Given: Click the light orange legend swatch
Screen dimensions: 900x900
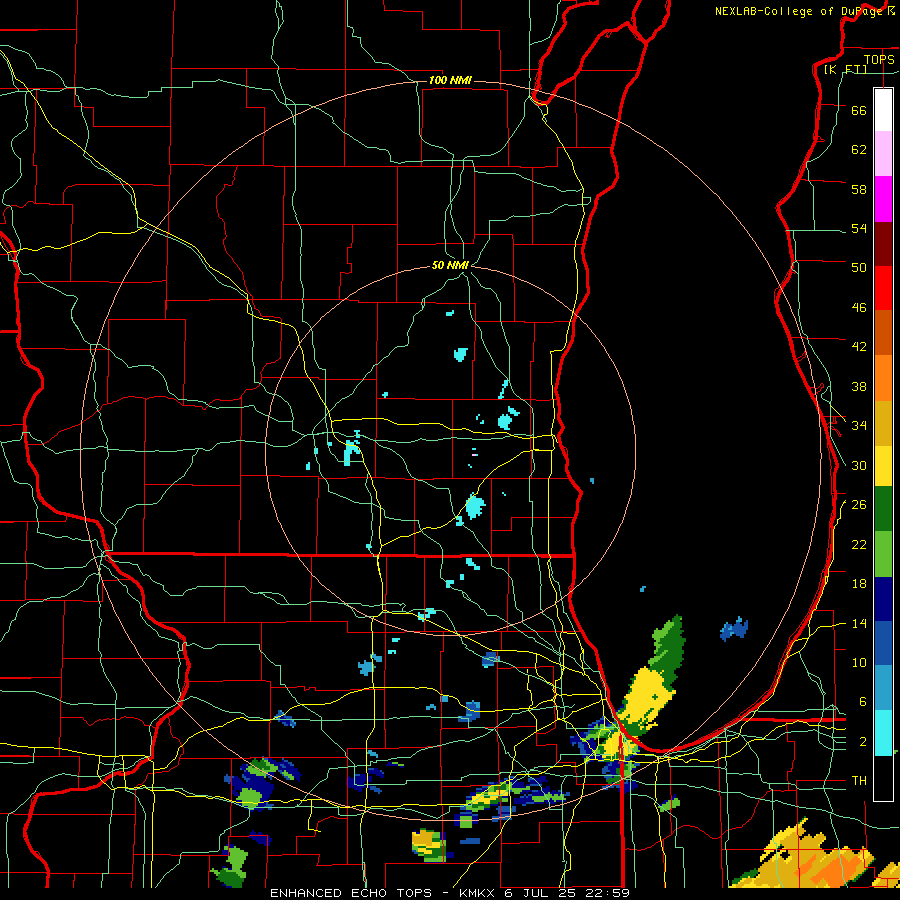Looking at the screenshot, I should 883,378.
